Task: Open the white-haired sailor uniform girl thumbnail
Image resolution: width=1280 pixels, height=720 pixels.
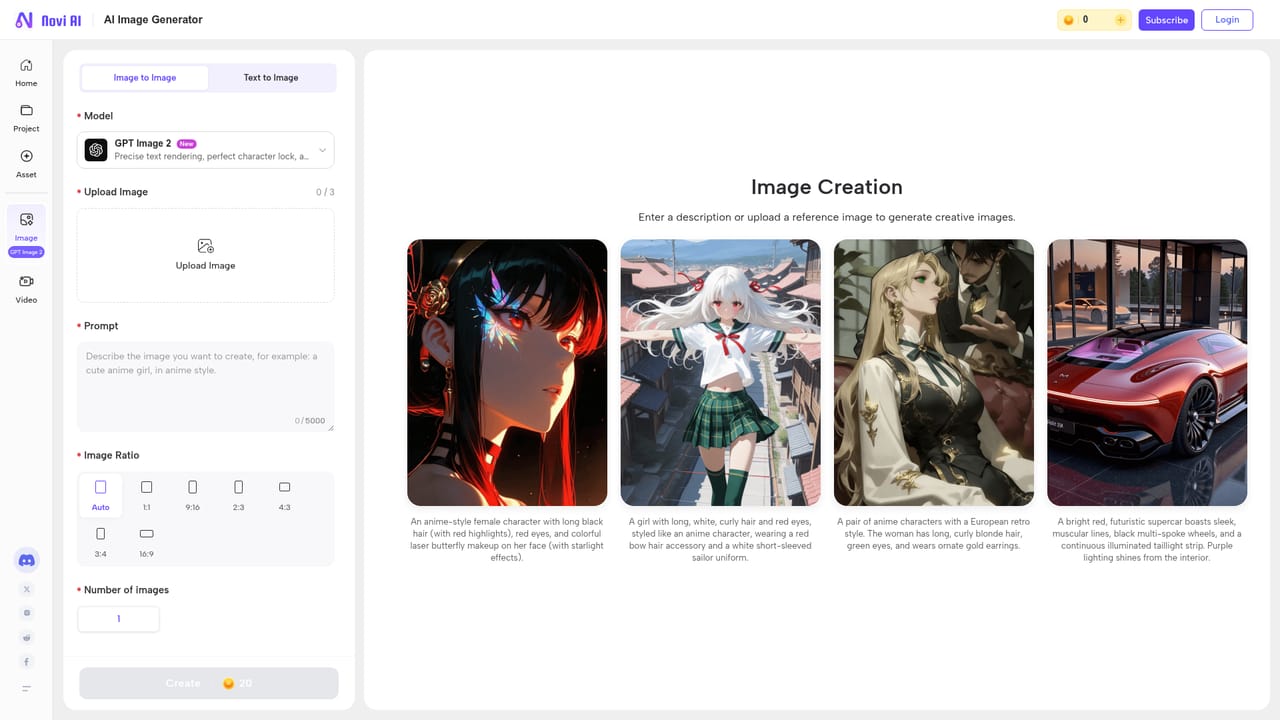Action: pyautogui.click(x=720, y=373)
